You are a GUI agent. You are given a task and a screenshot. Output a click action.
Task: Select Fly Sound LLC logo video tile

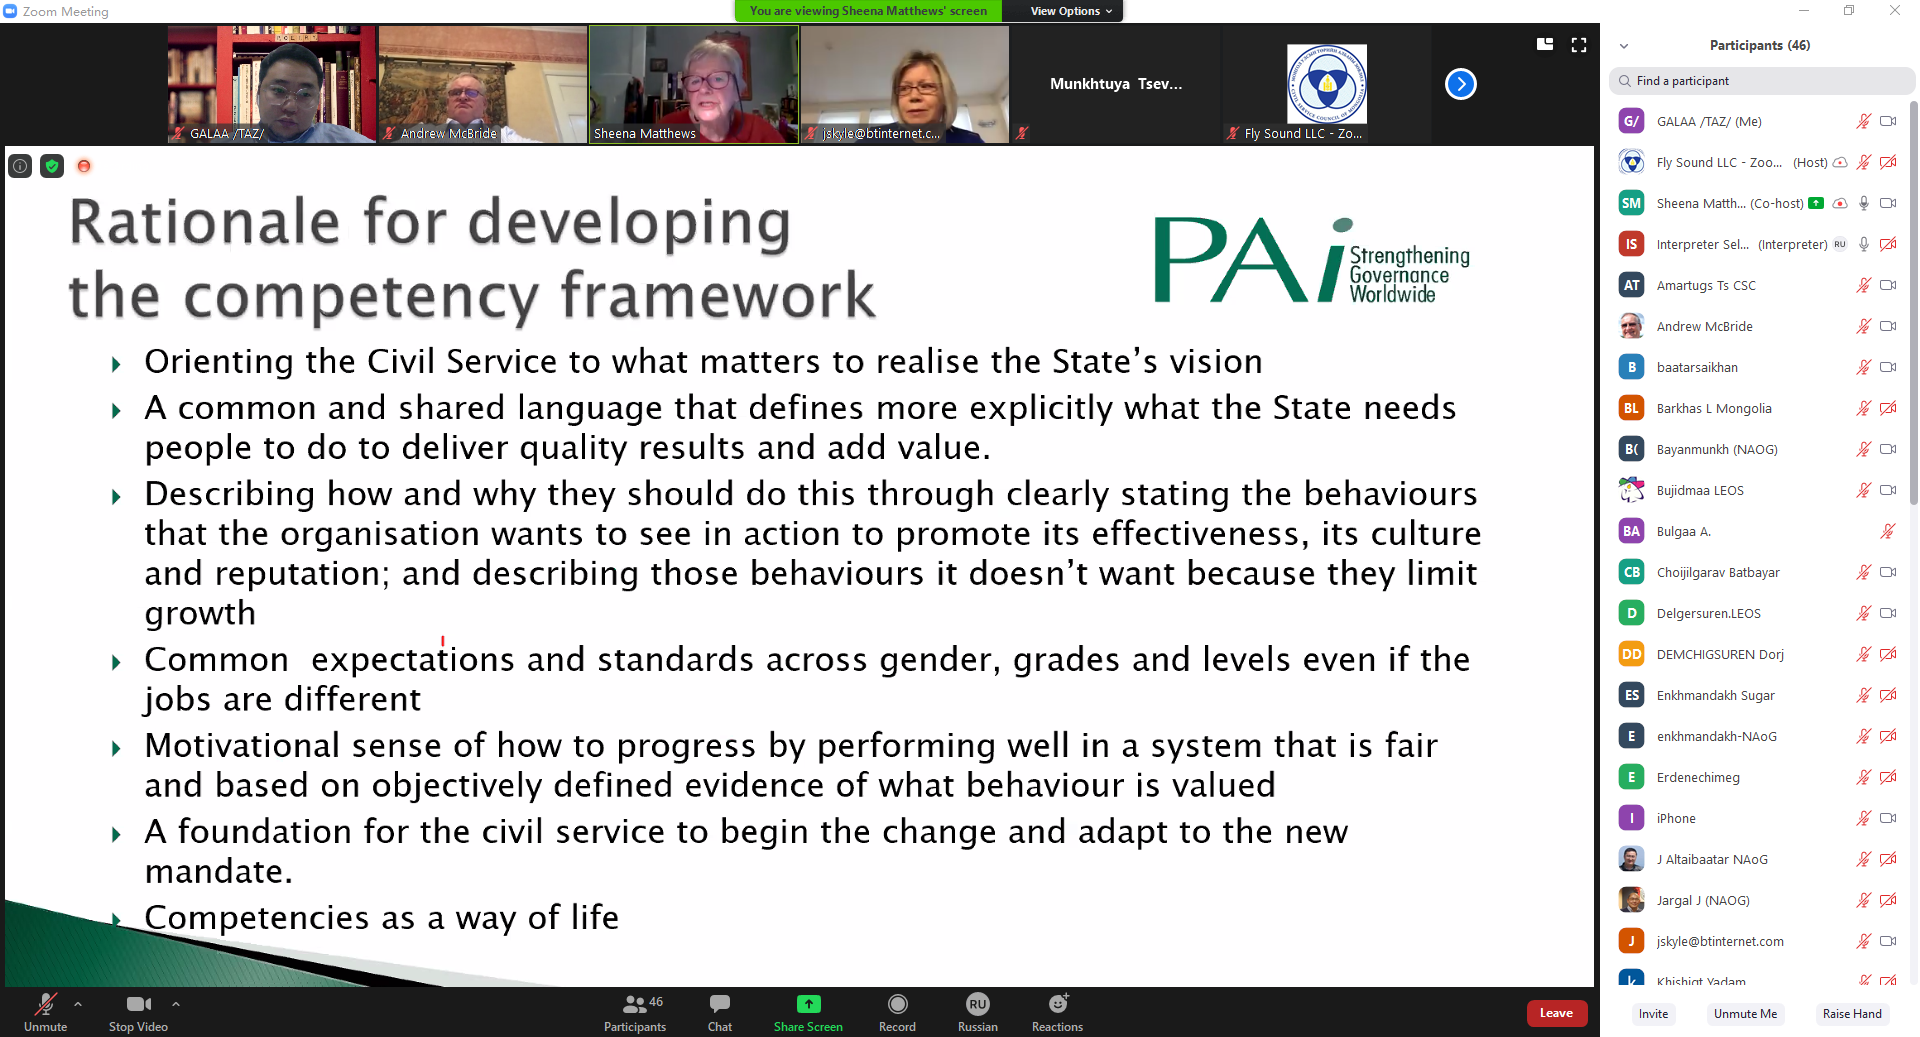point(1327,84)
